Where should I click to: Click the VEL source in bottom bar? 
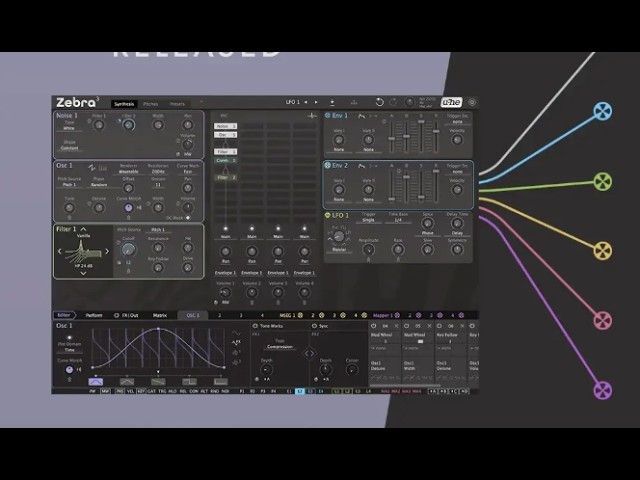[131, 391]
